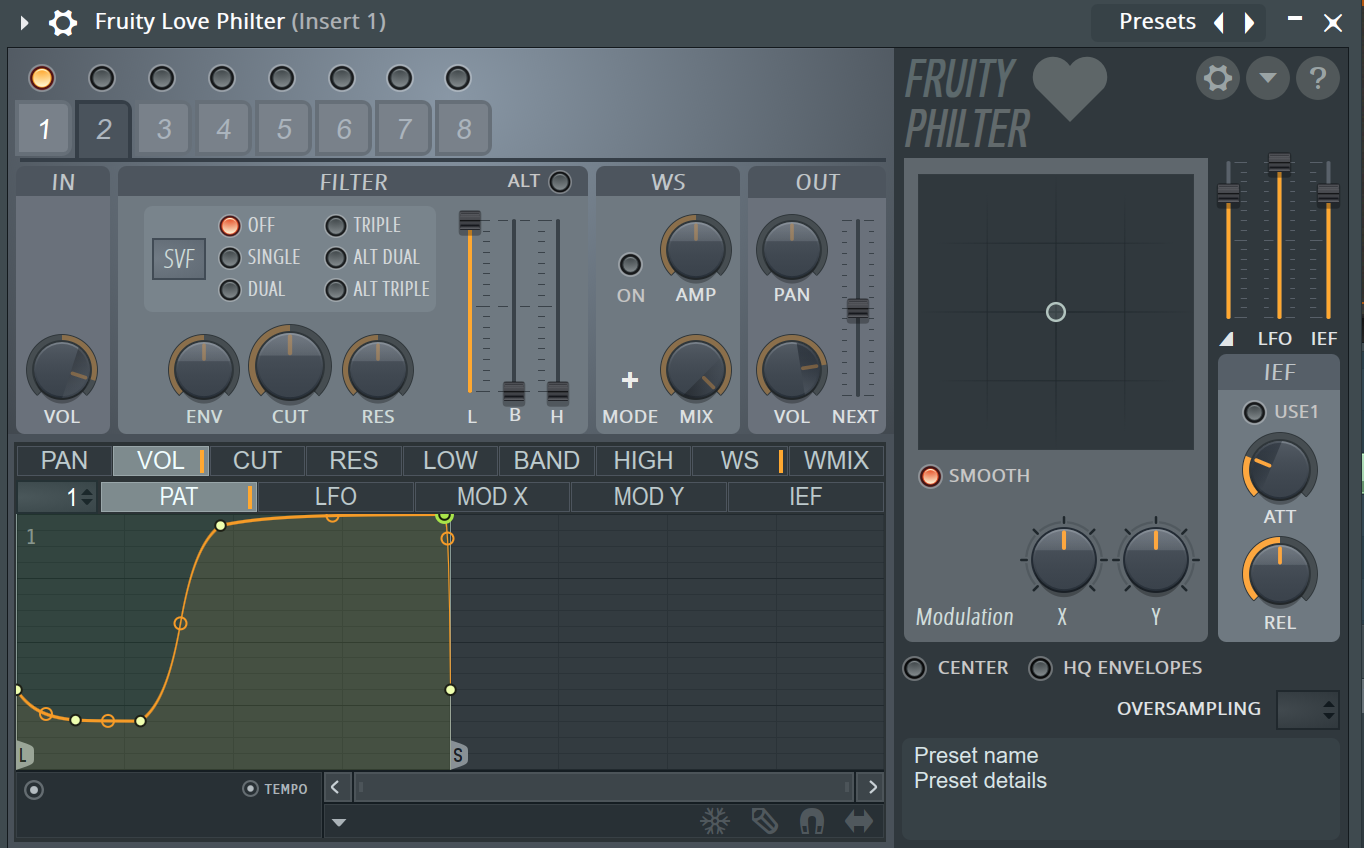Toggle the SMOOTH modulation option
The width and height of the screenshot is (1364, 848).
point(930,476)
